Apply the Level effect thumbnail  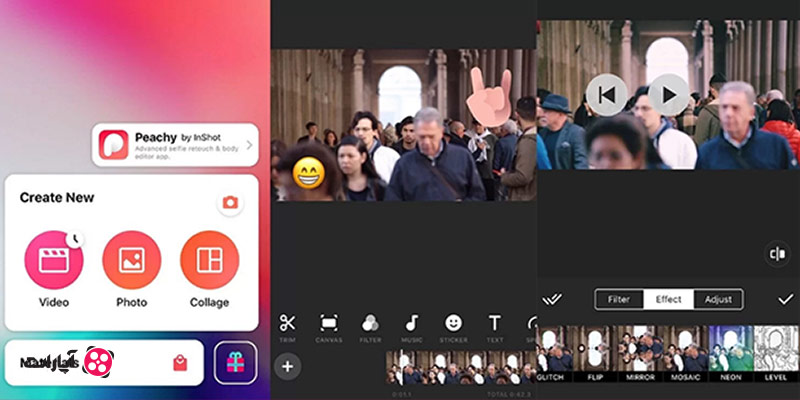coord(776,354)
